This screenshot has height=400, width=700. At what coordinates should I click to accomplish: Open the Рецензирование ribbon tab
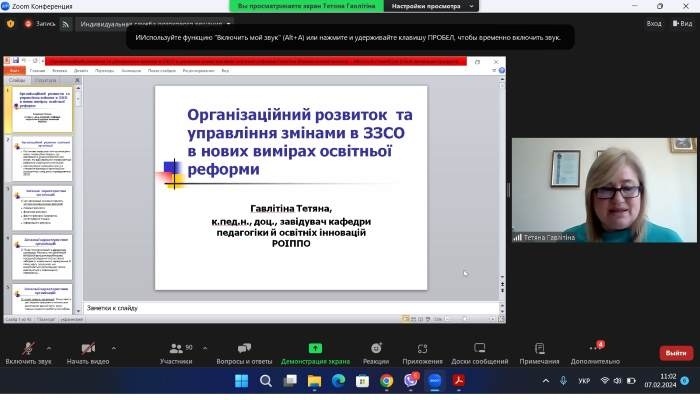click(199, 71)
